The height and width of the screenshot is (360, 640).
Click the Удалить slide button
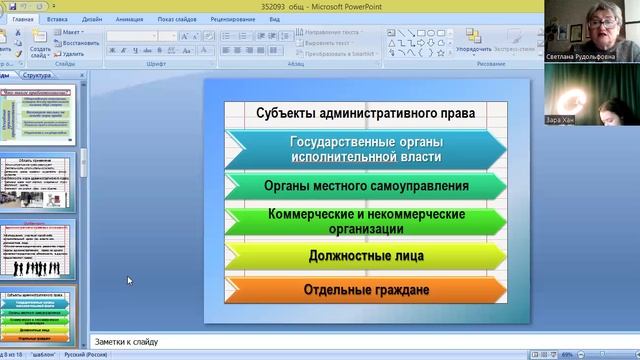coord(69,54)
